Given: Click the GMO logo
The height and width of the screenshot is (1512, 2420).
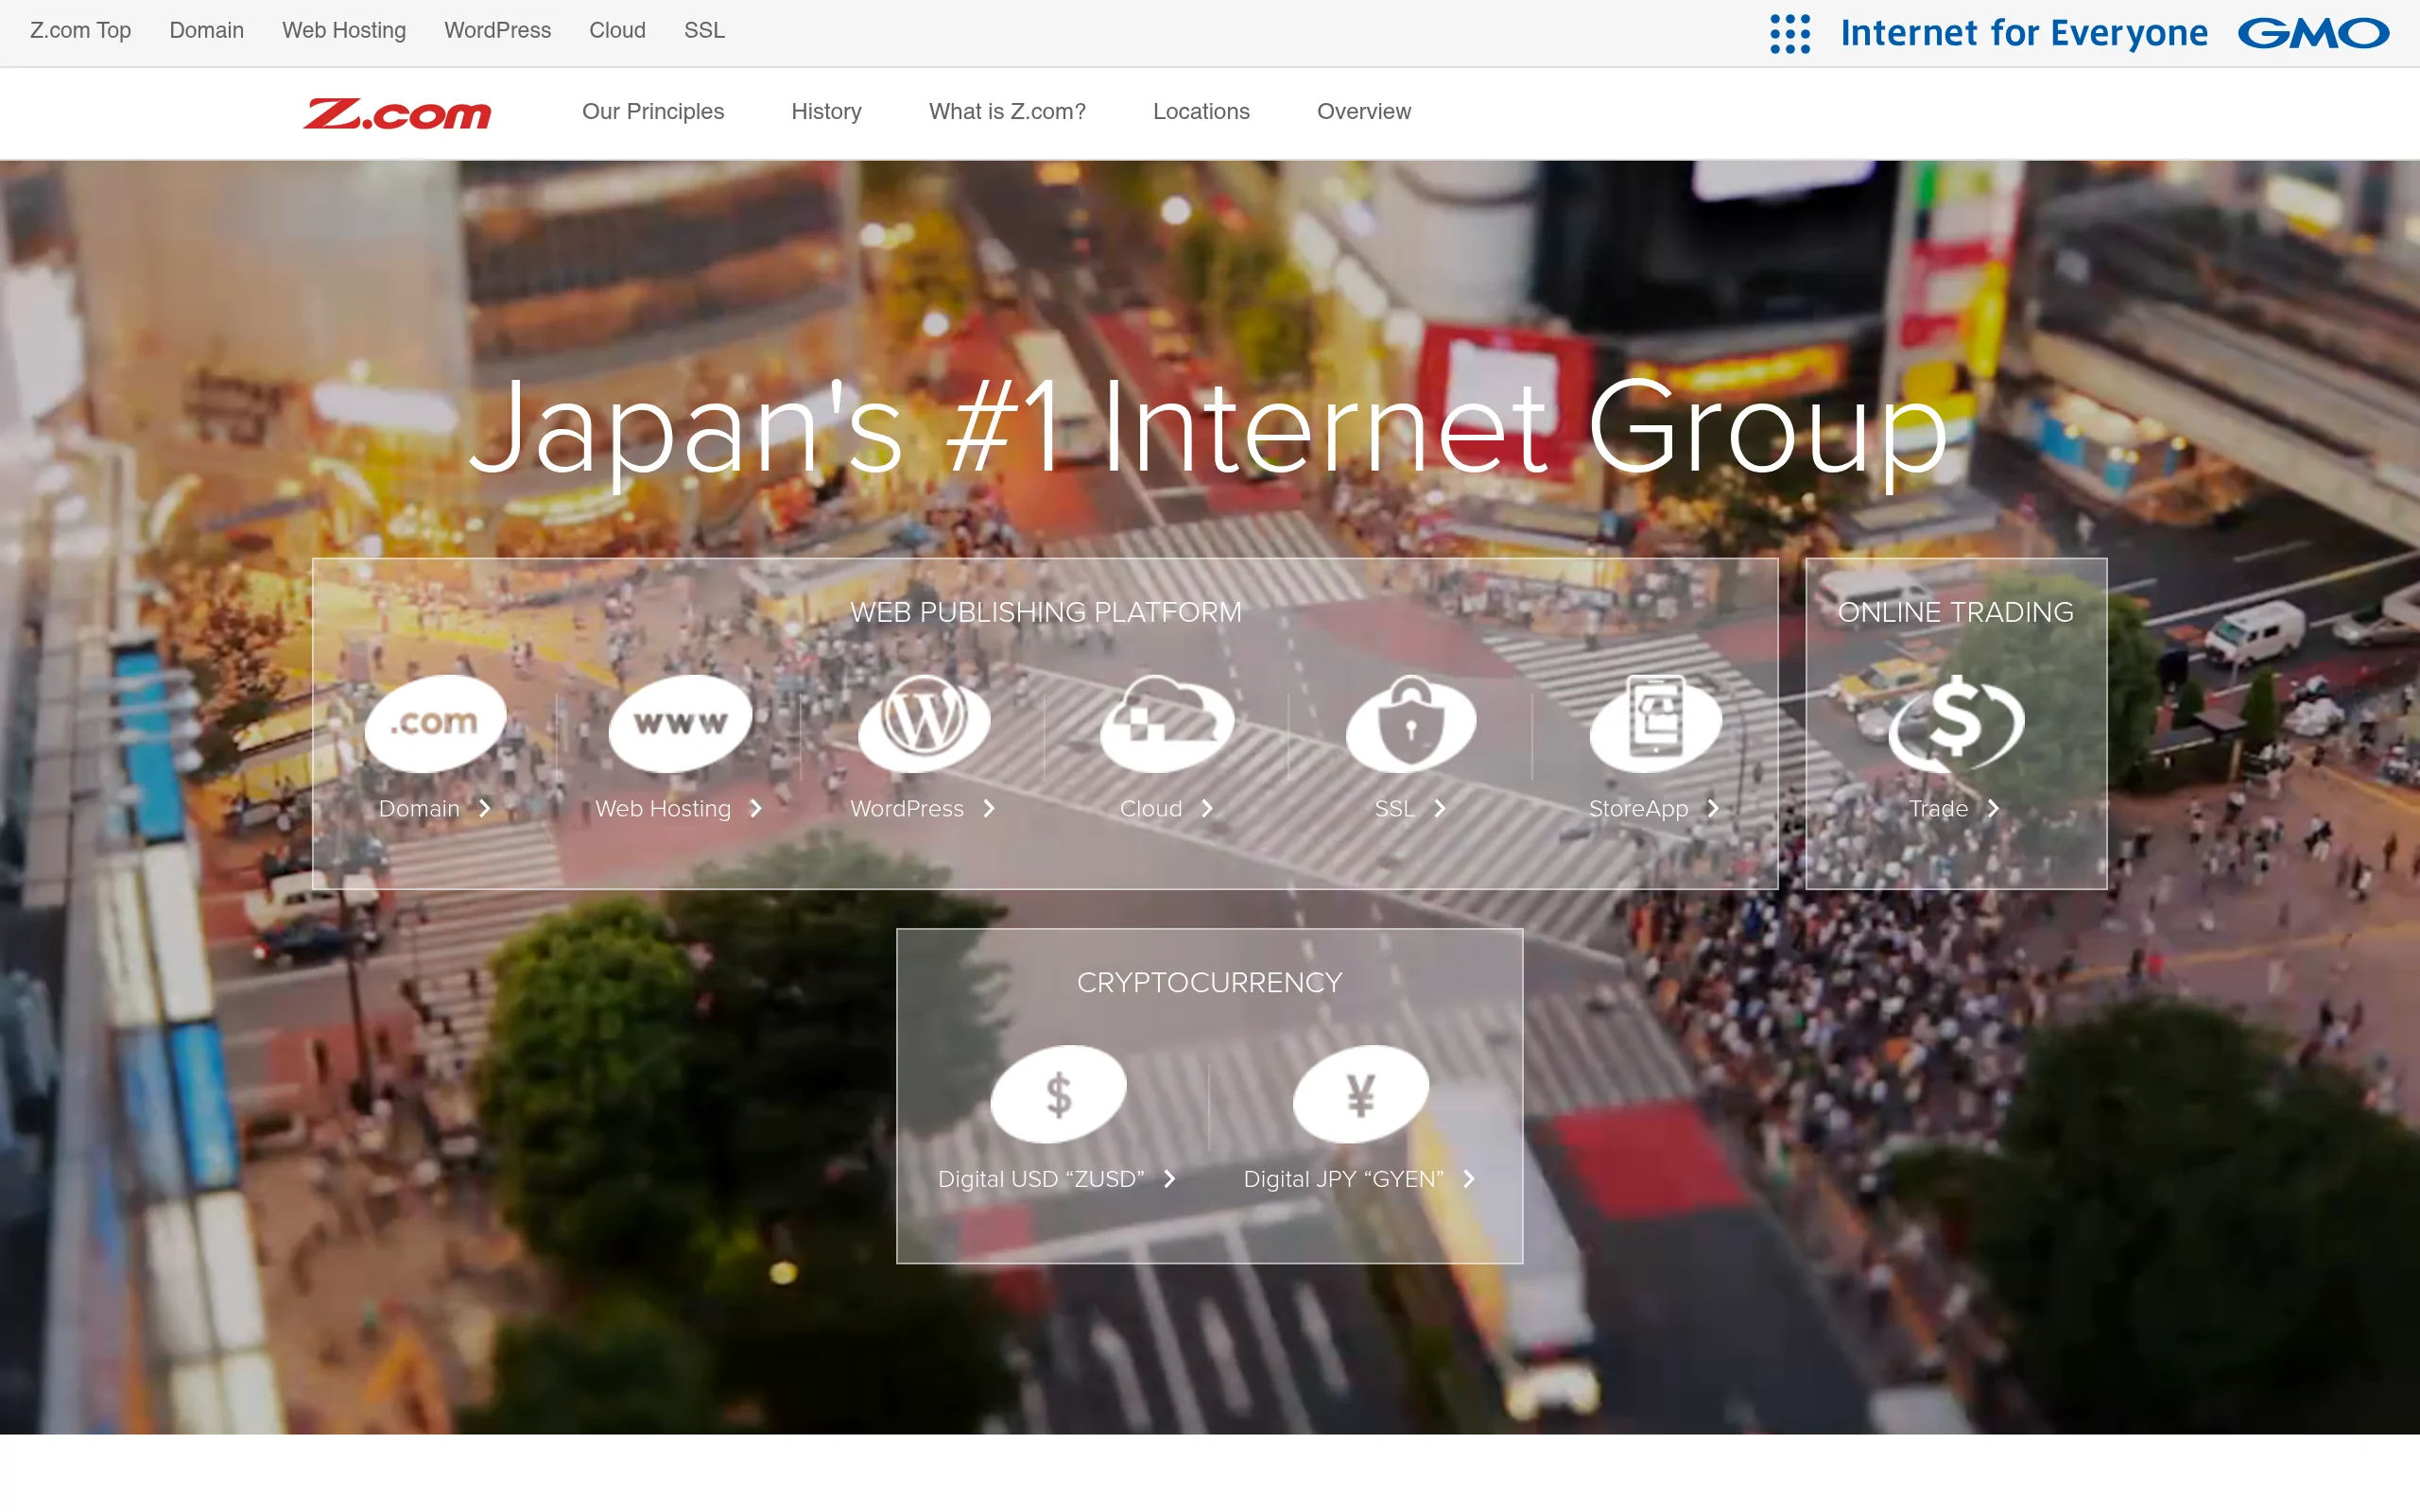Looking at the screenshot, I should click(x=2313, y=33).
